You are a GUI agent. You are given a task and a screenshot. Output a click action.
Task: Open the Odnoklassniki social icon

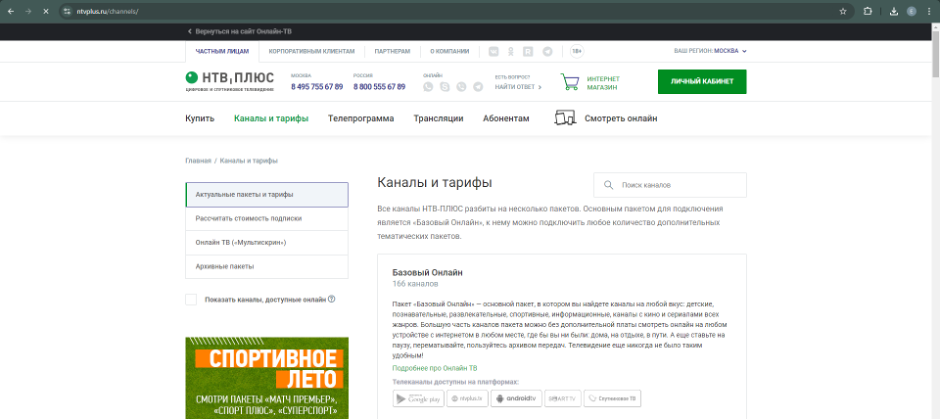point(511,52)
